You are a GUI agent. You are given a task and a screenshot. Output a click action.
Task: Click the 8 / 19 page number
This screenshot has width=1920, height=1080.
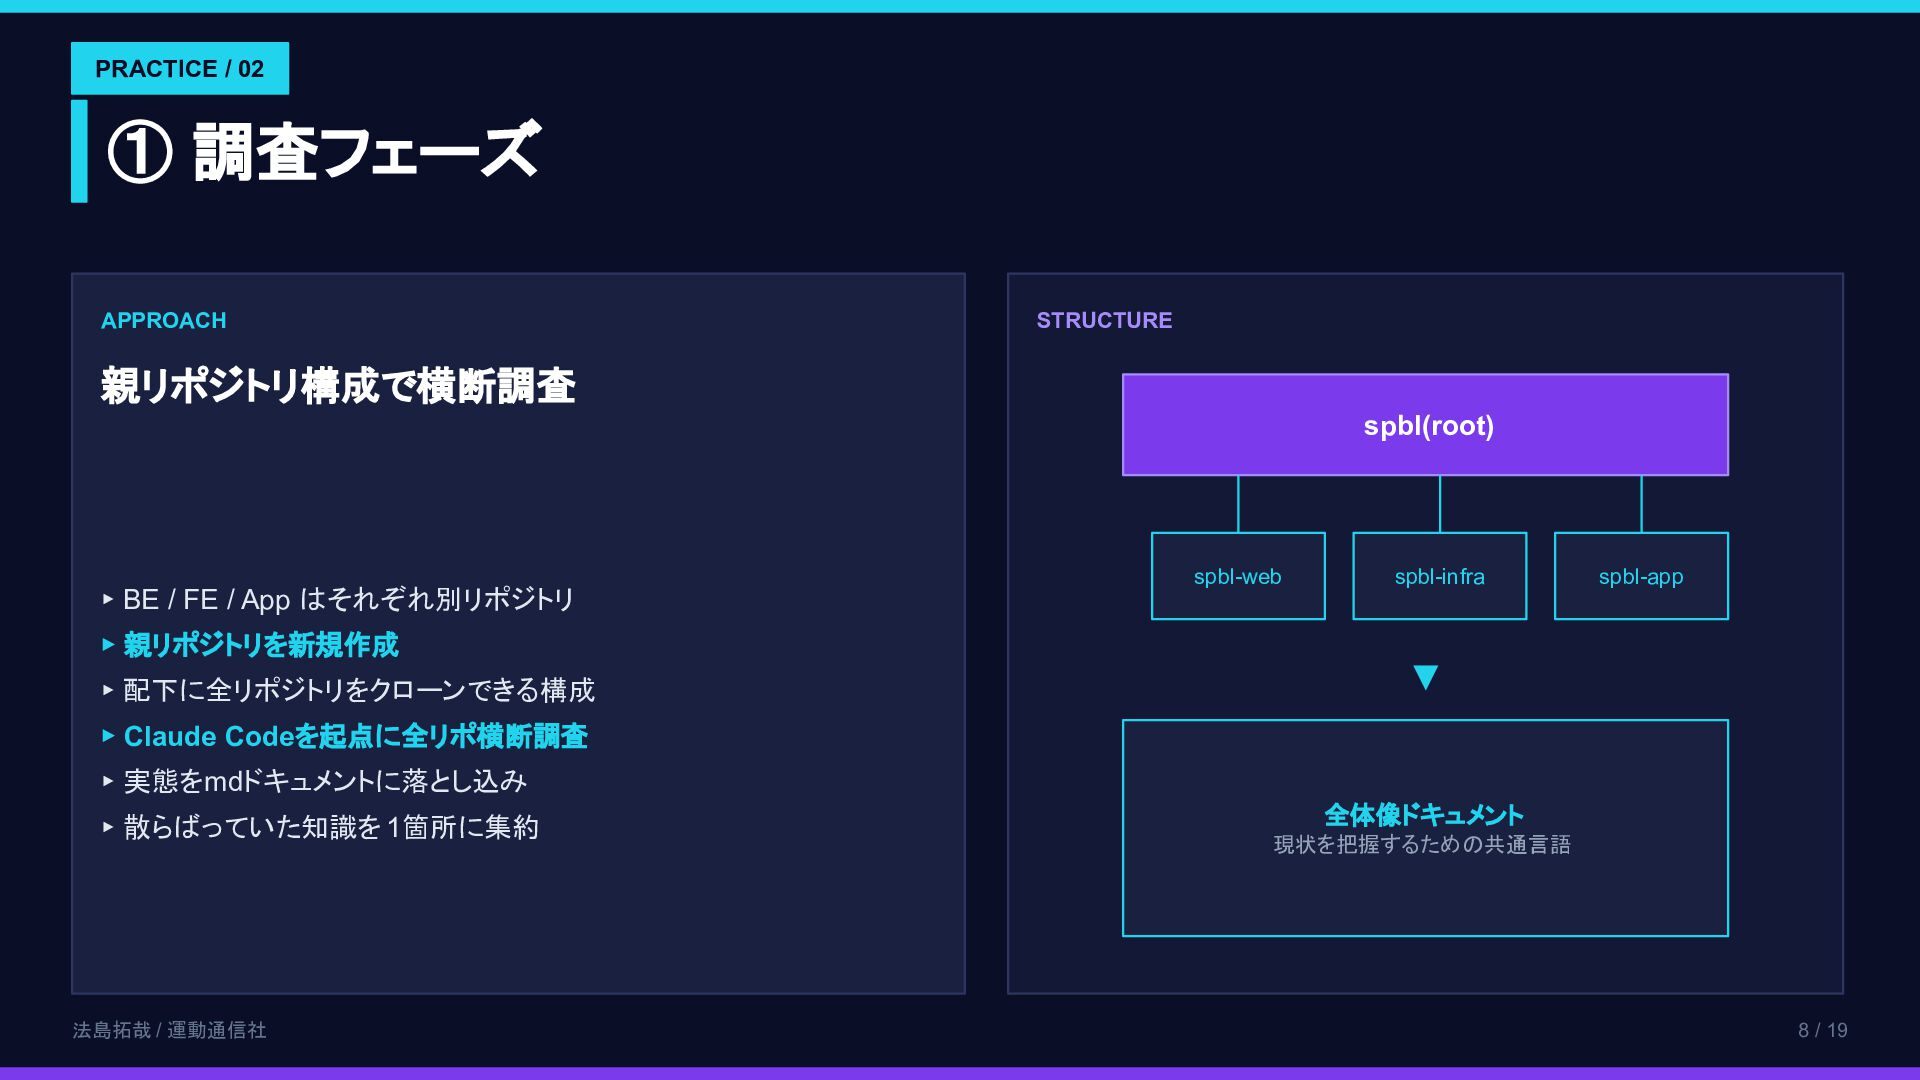[1822, 1030]
